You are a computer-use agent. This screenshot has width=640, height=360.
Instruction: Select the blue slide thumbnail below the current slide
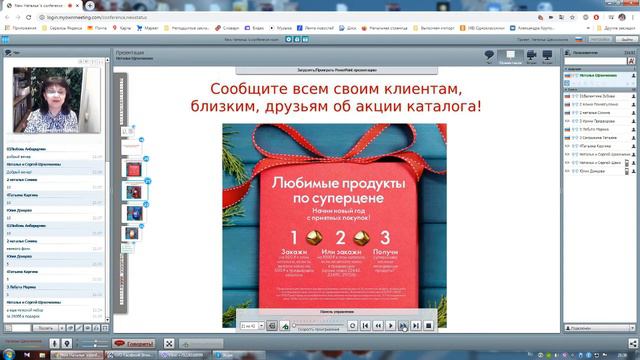click(x=134, y=213)
